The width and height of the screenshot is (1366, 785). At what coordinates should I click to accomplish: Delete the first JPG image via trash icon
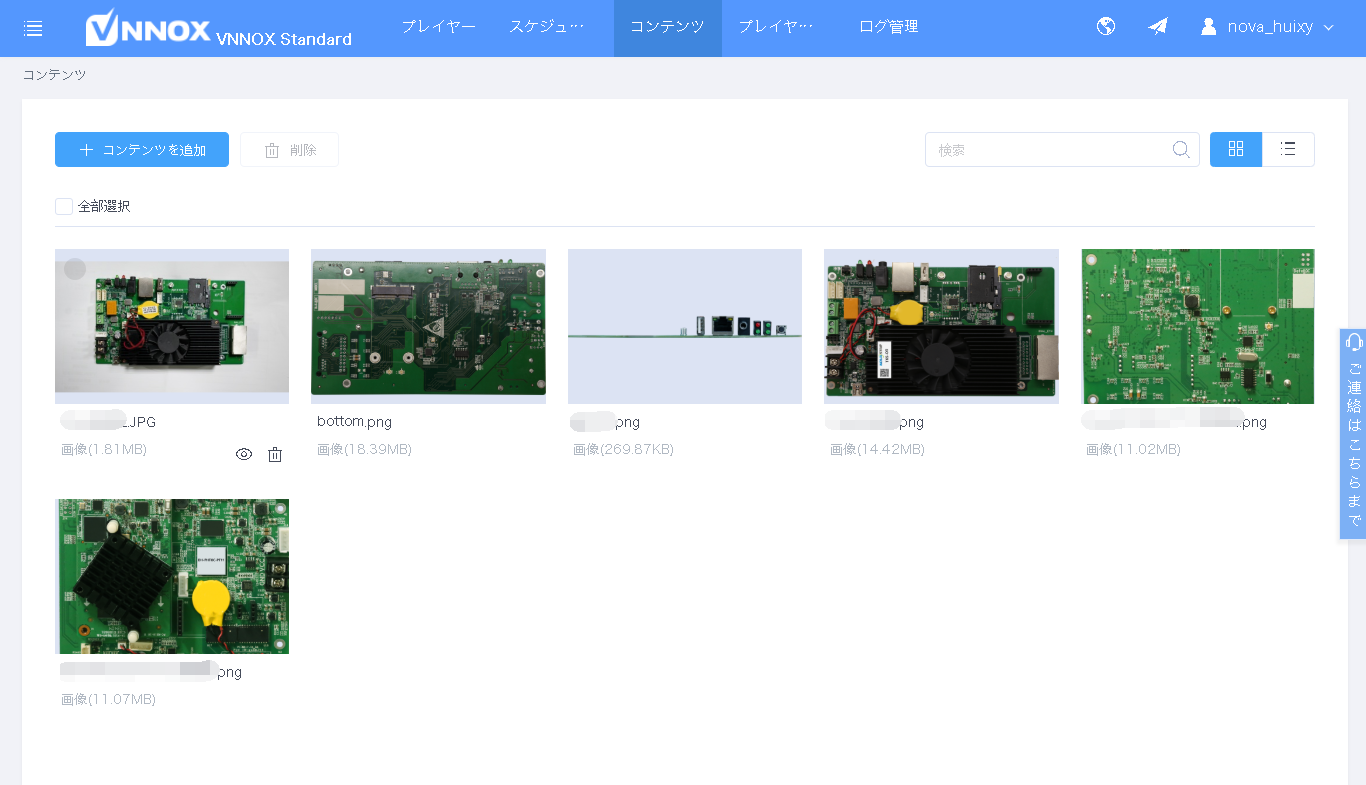click(275, 455)
